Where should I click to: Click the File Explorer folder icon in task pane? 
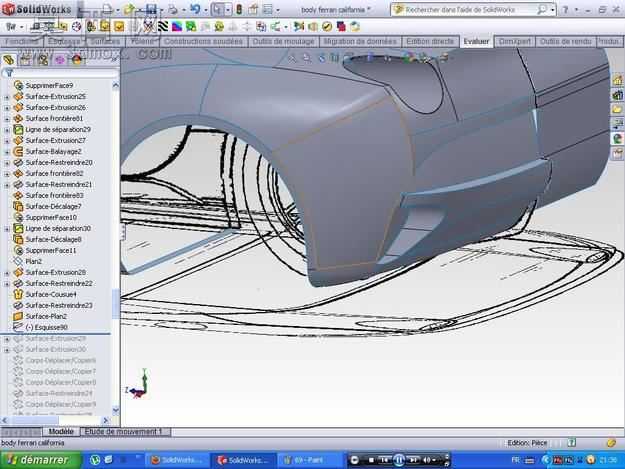click(x=617, y=109)
